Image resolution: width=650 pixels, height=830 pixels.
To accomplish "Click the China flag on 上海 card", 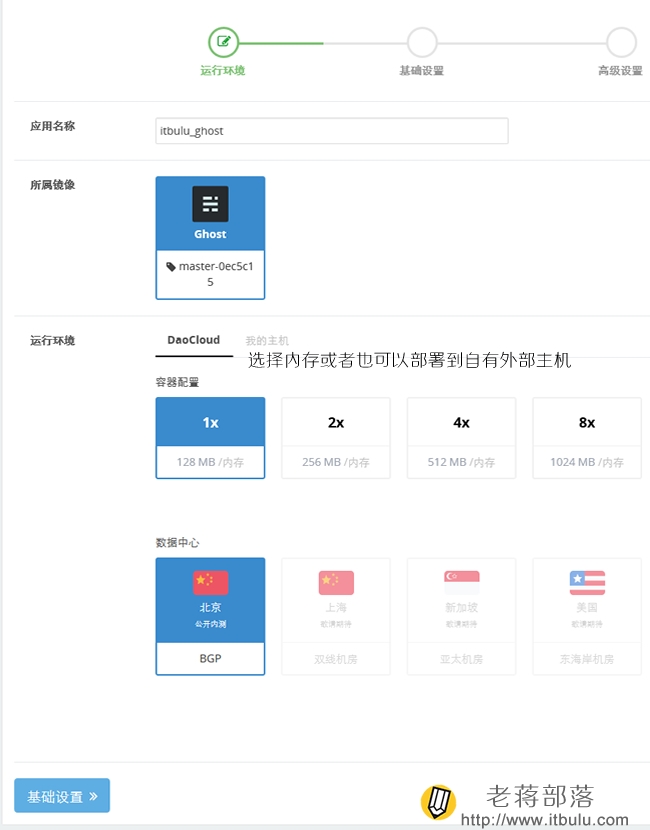I will point(336,583).
